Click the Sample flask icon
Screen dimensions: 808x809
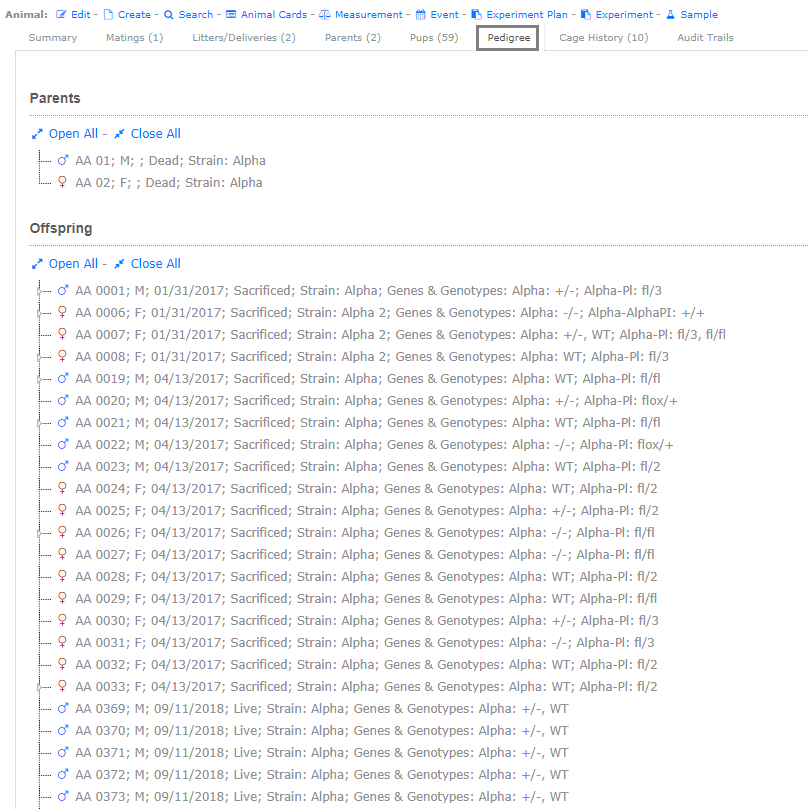[x=671, y=14]
